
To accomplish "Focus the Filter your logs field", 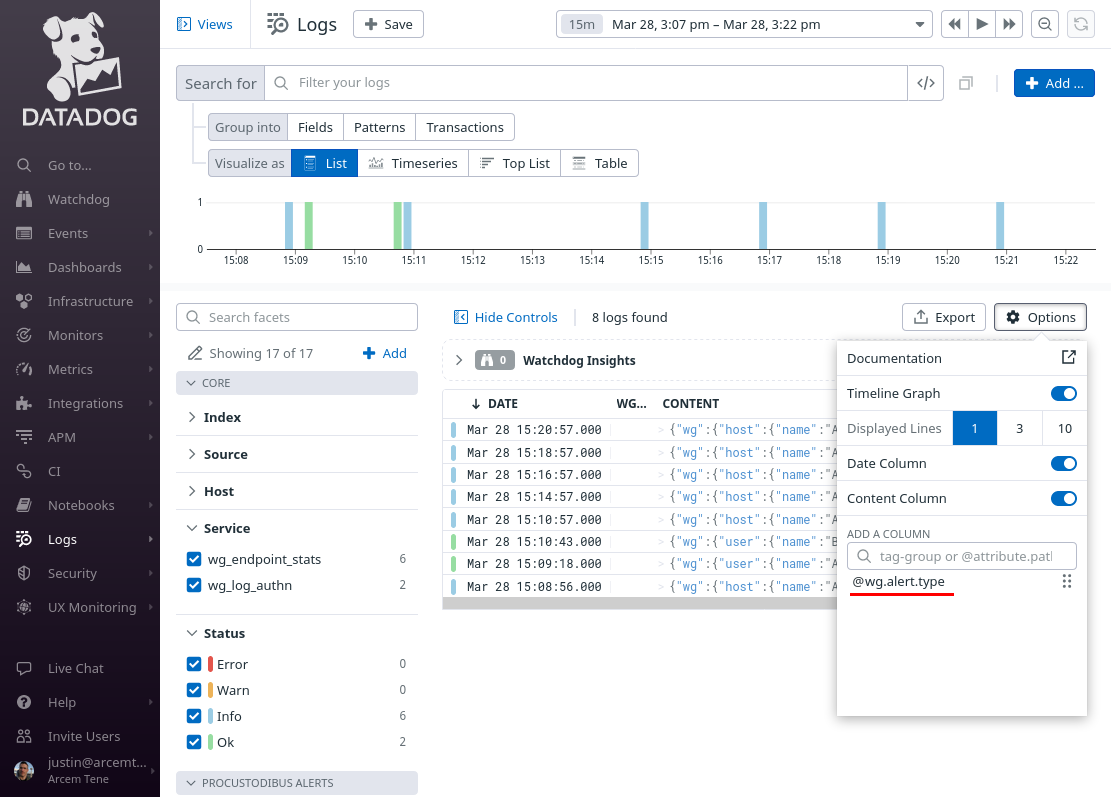I will pos(586,83).
